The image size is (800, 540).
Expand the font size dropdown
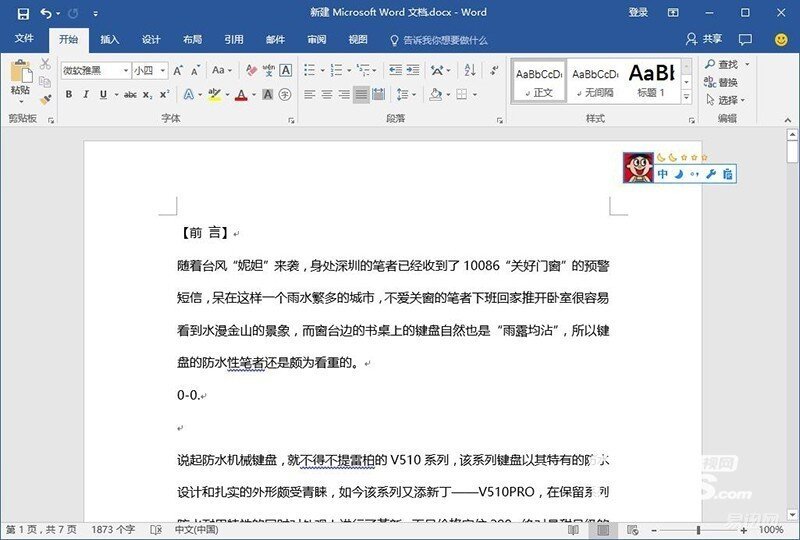(x=163, y=70)
